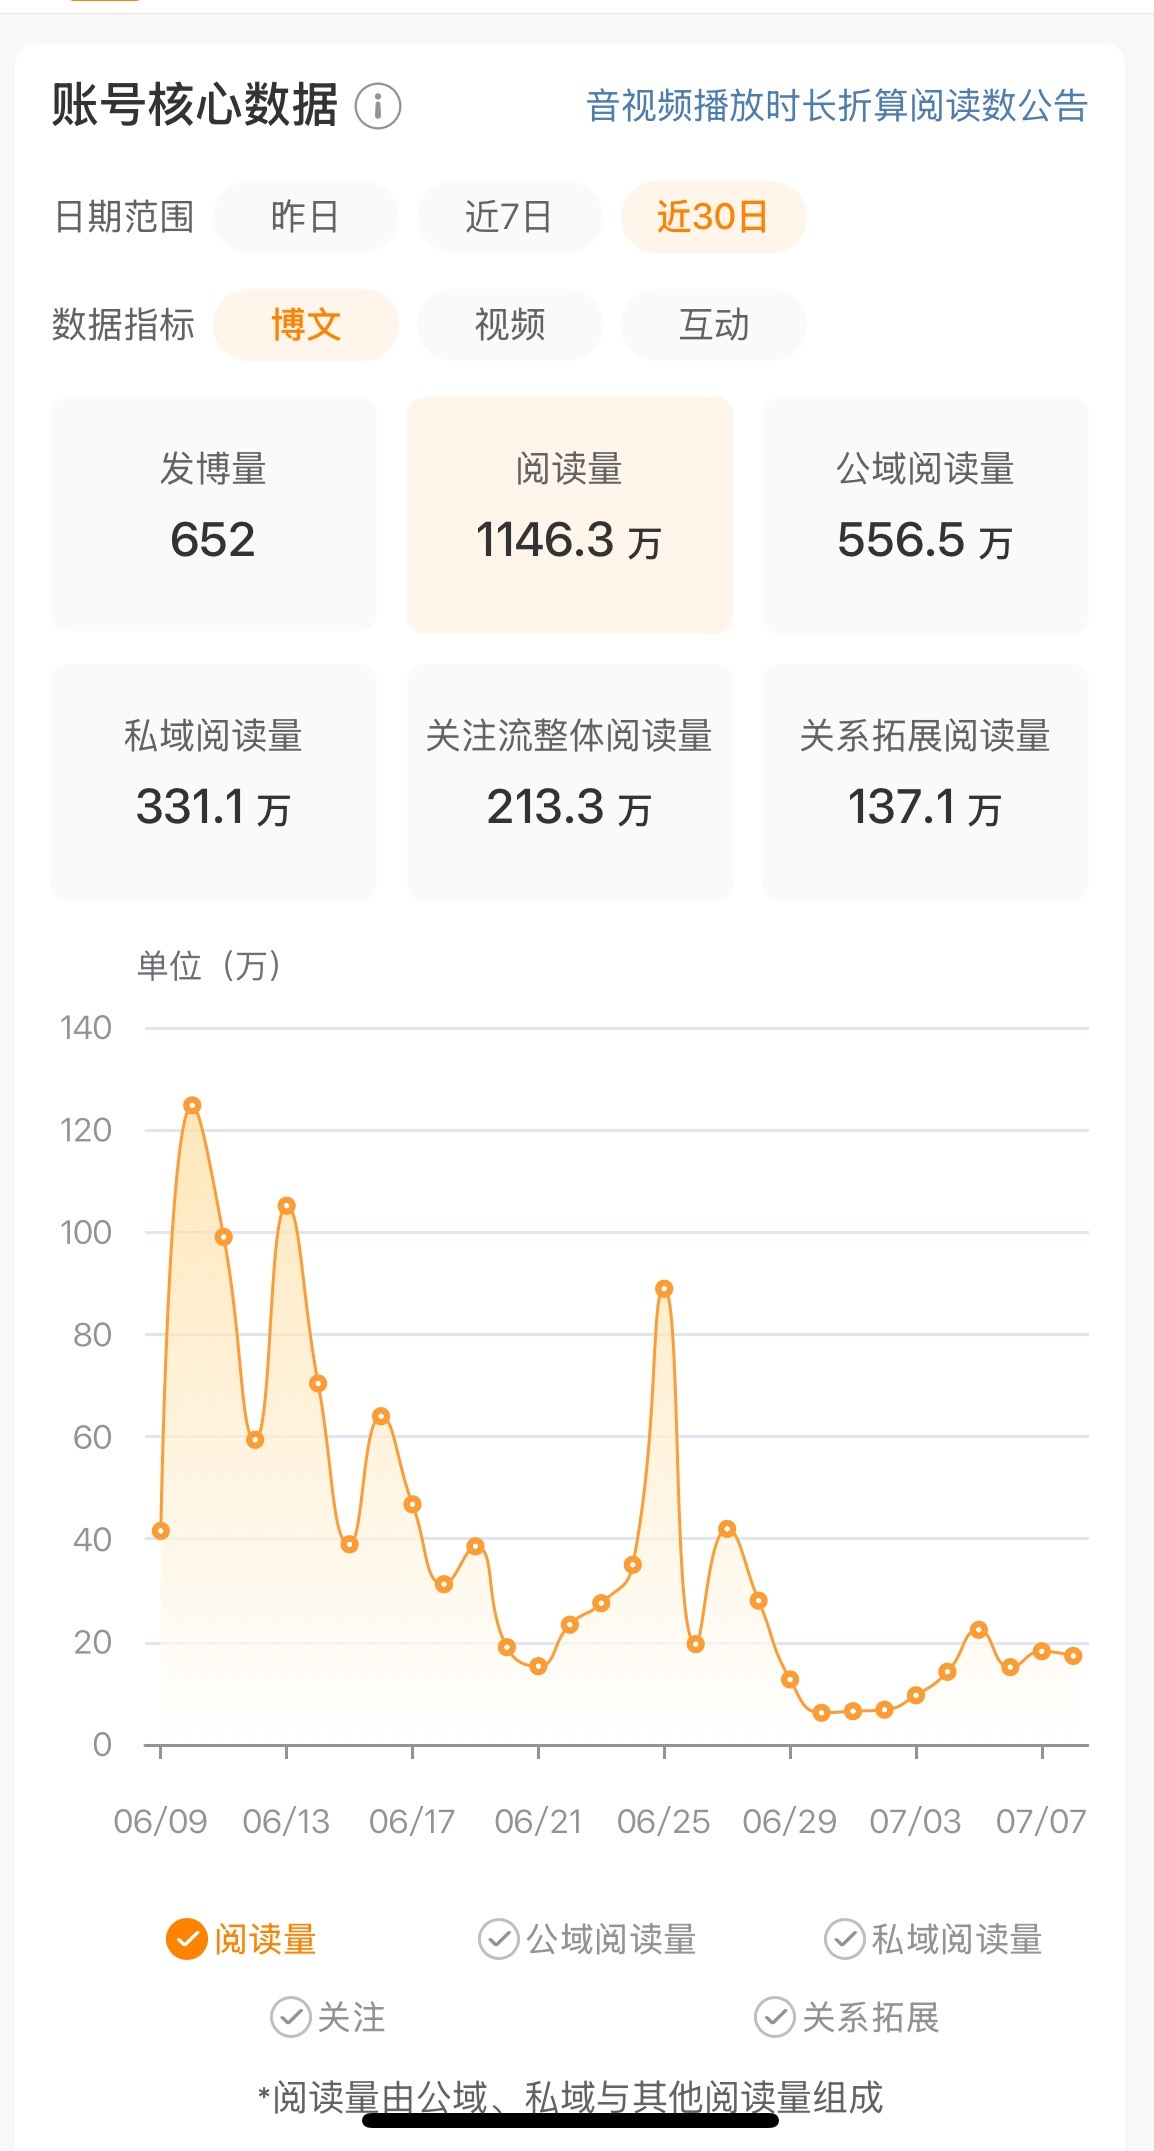1154x2151 pixels.
Task: Select the 公域阅读量 556.5万 card
Action: 926,515
